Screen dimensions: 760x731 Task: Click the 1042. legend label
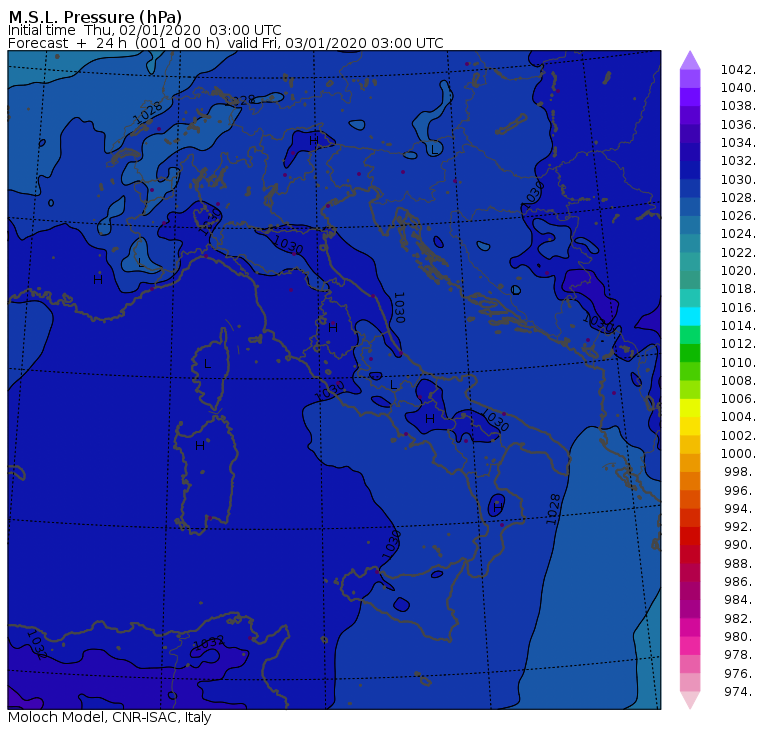738,70
